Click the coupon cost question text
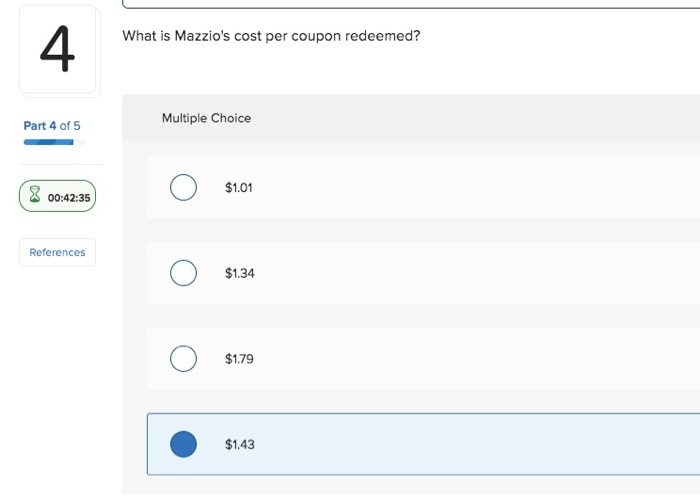The image size is (700, 500). (271, 36)
